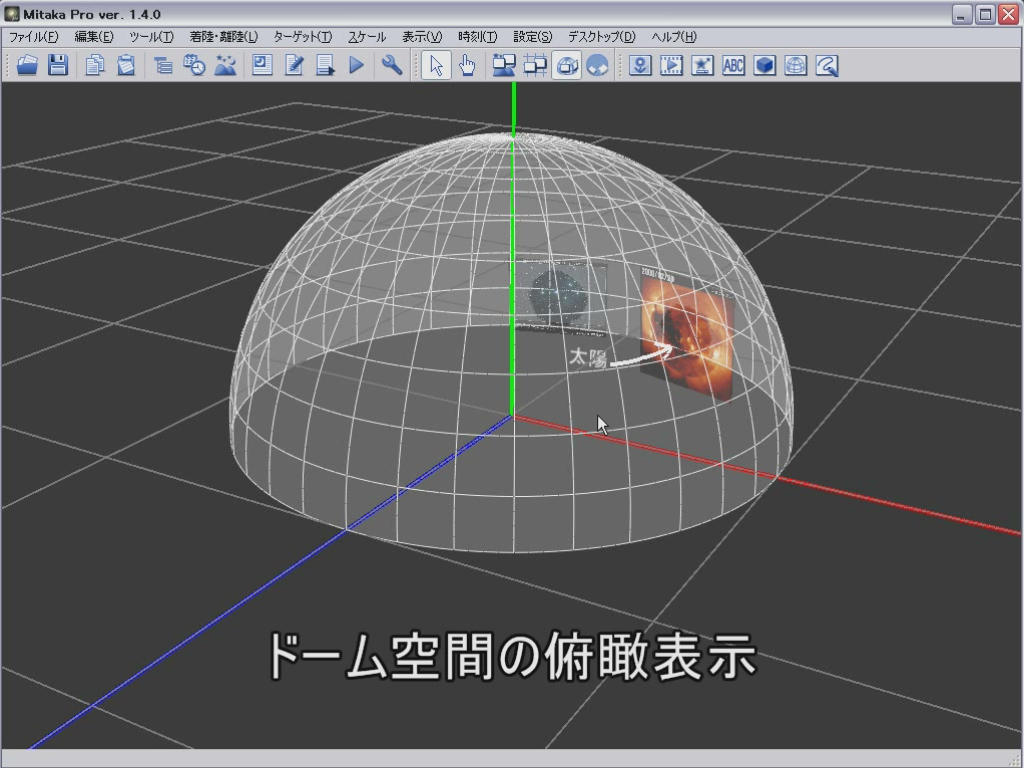Click the blue 3D cube icon
The image size is (1024, 768).
(x=765, y=65)
